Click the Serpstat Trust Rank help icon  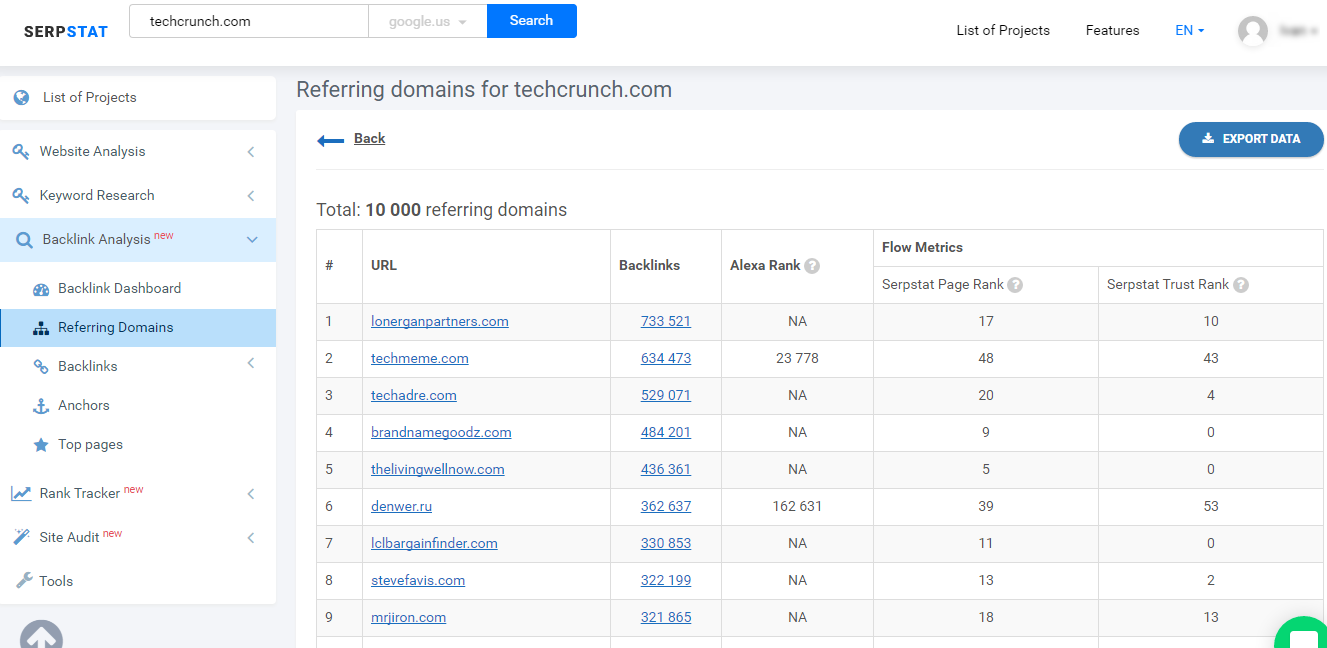1241,285
